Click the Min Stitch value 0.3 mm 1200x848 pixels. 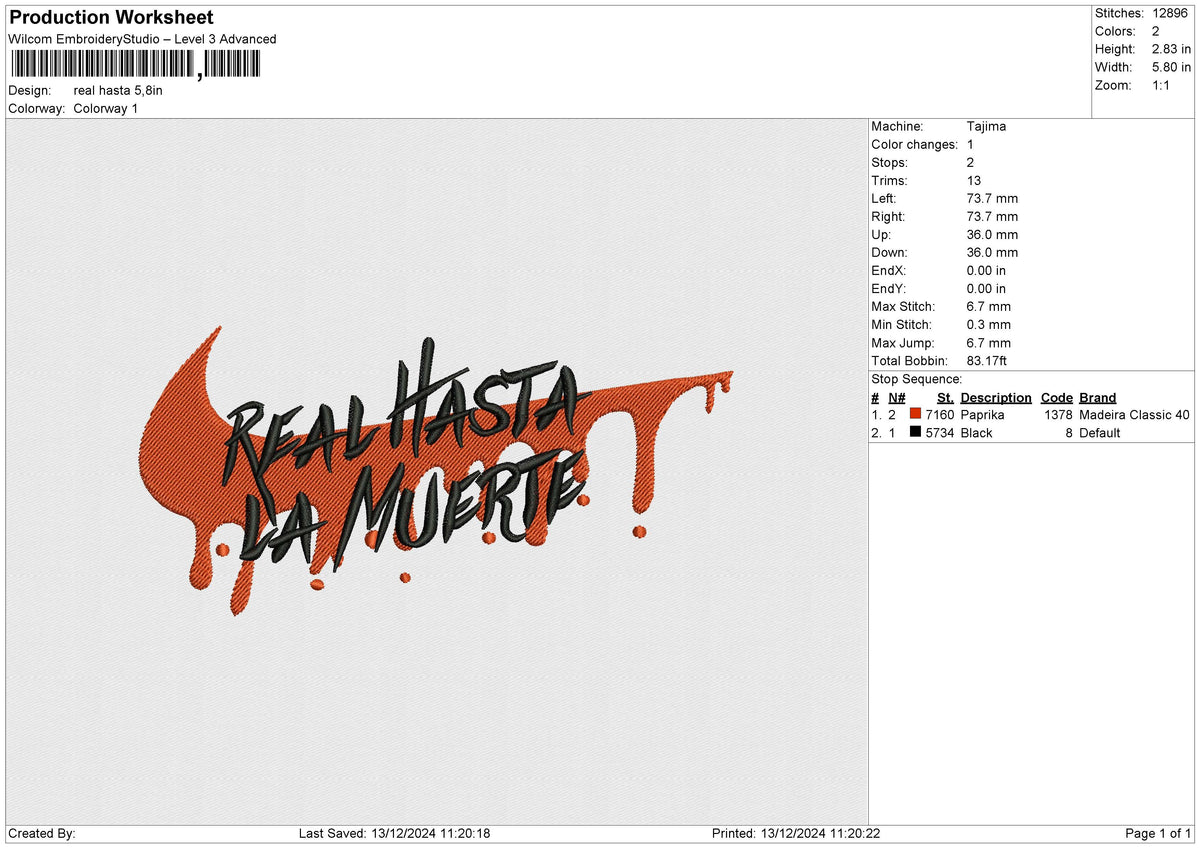tap(989, 324)
